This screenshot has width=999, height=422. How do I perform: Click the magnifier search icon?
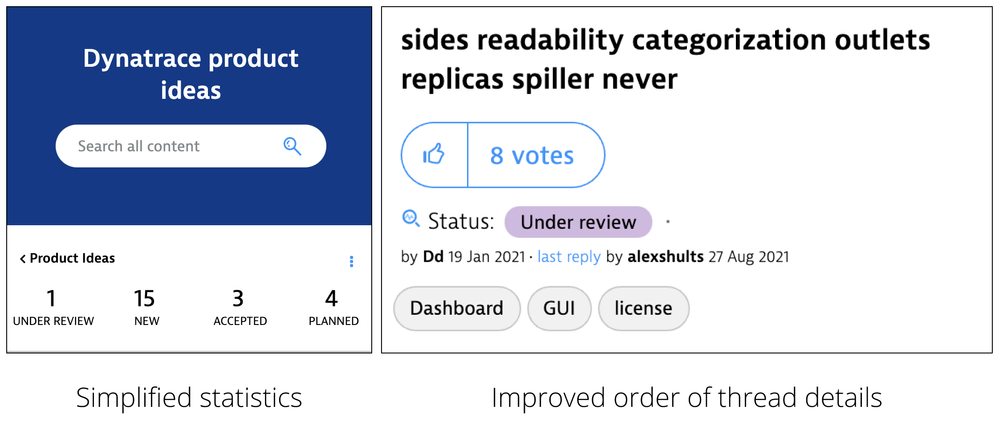(292, 146)
